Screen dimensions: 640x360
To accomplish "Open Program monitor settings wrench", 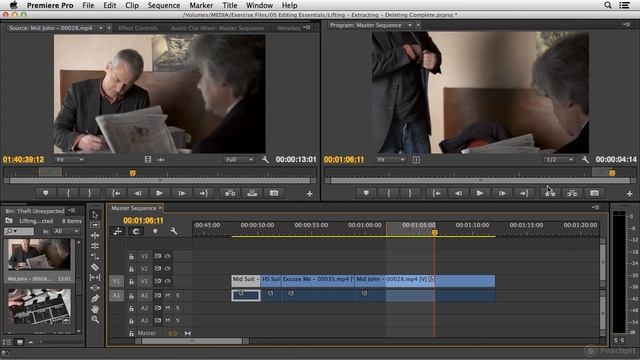I will (585, 160).
